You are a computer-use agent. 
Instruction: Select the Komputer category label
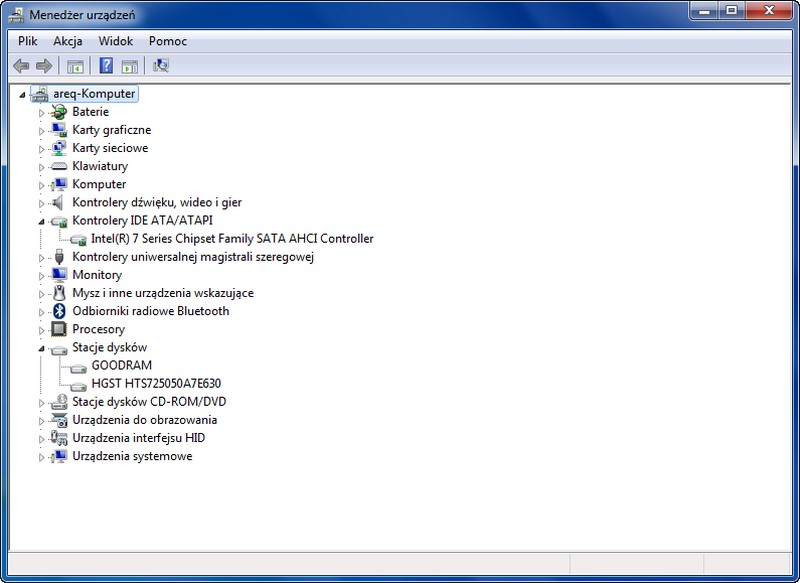99,185
